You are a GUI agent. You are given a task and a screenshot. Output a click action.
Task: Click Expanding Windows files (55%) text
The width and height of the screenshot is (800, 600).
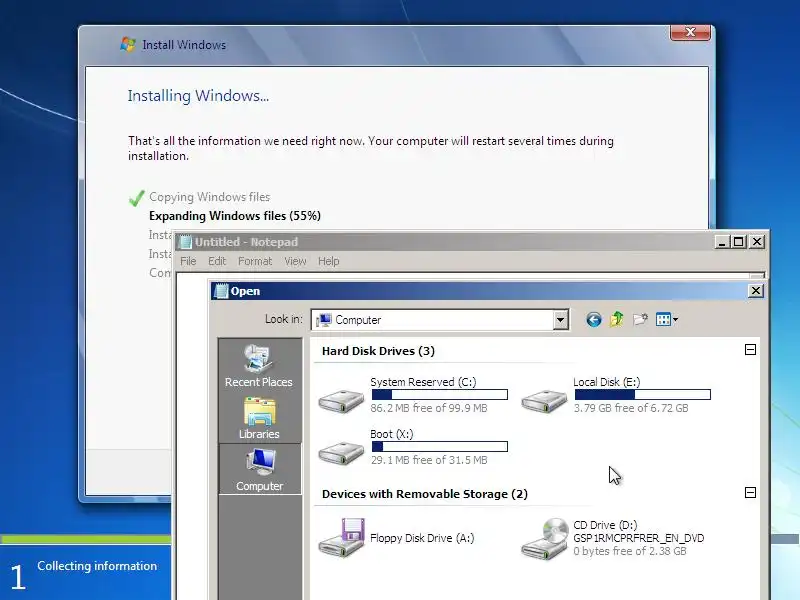[x=235, y=216]
